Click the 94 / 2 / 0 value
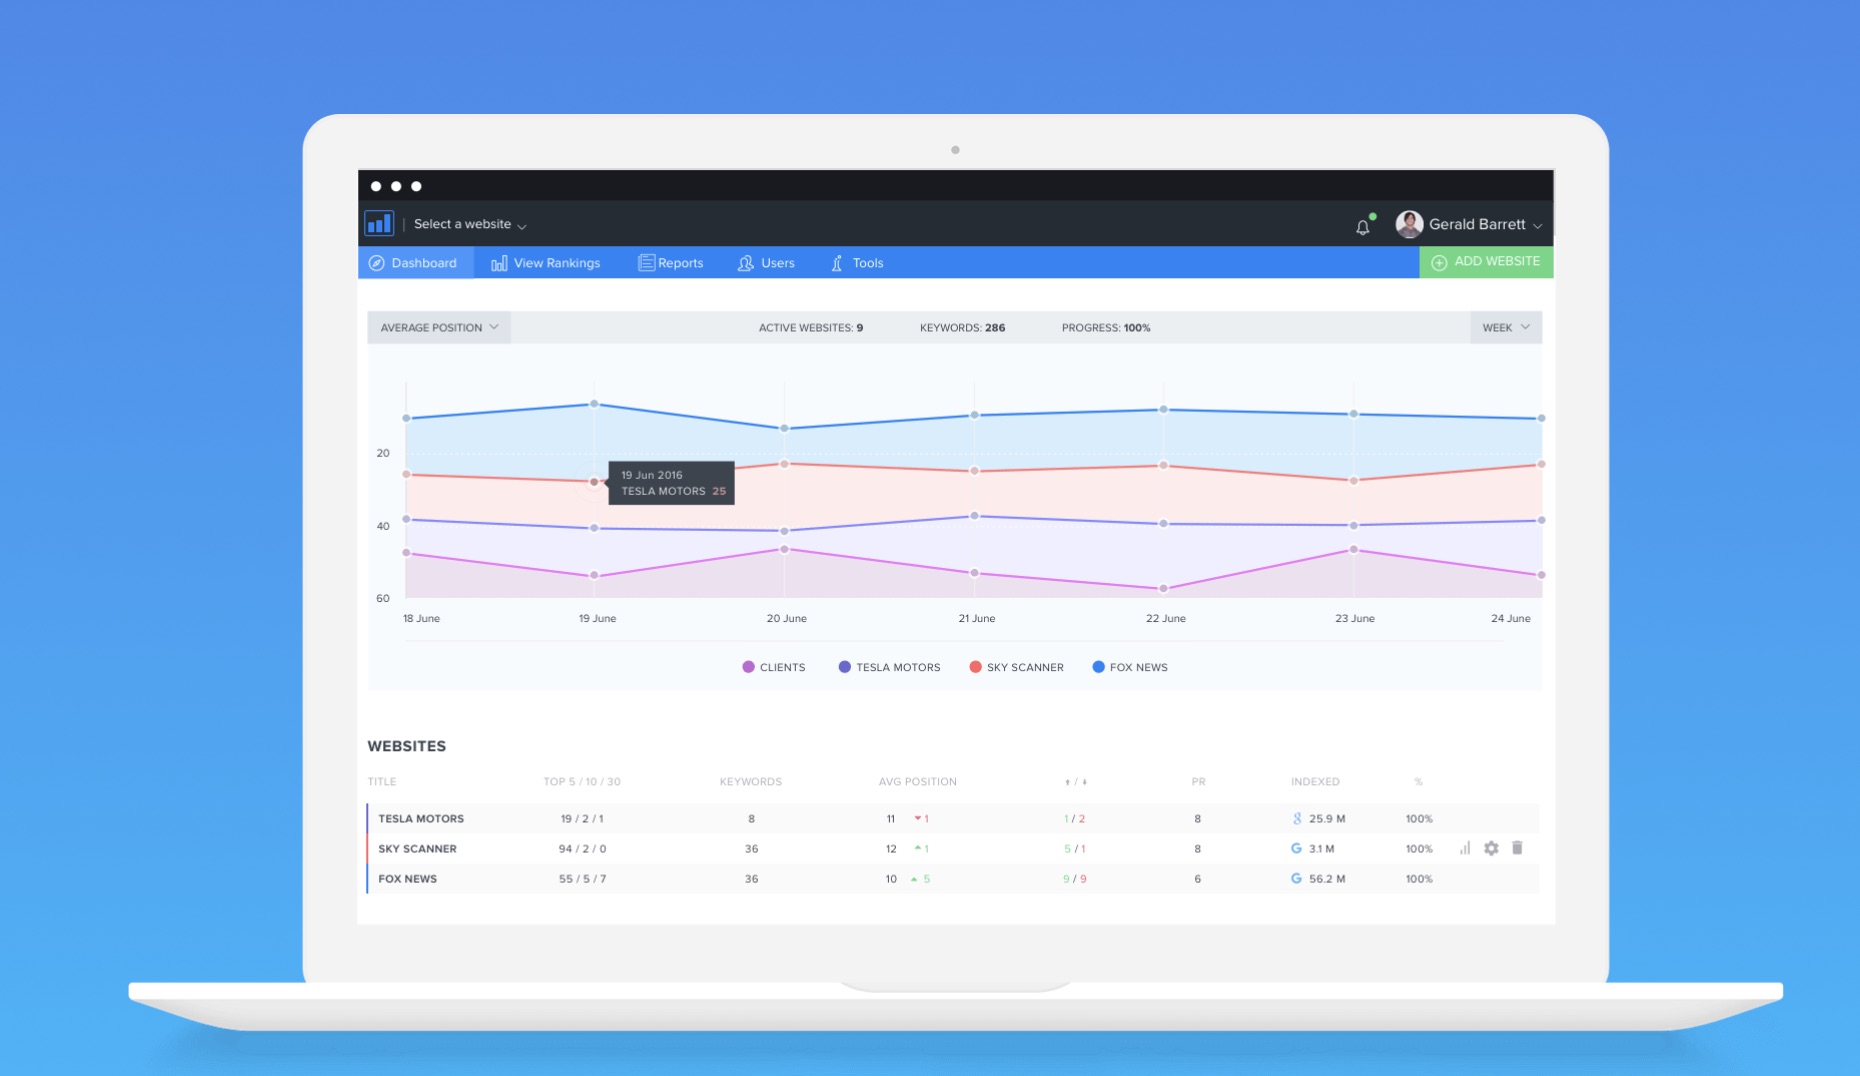This screenshot has width=1860, height=1076. (582, 849)
